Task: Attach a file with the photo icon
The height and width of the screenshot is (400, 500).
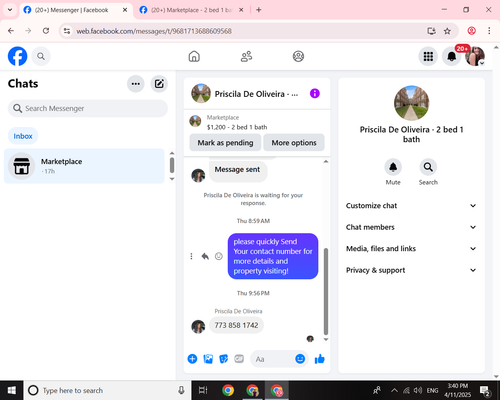Action: 208,359
